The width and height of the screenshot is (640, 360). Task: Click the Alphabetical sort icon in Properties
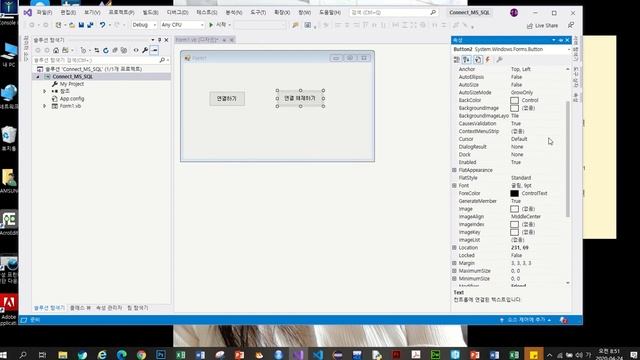pyautogui.click(x=467, y=60)
